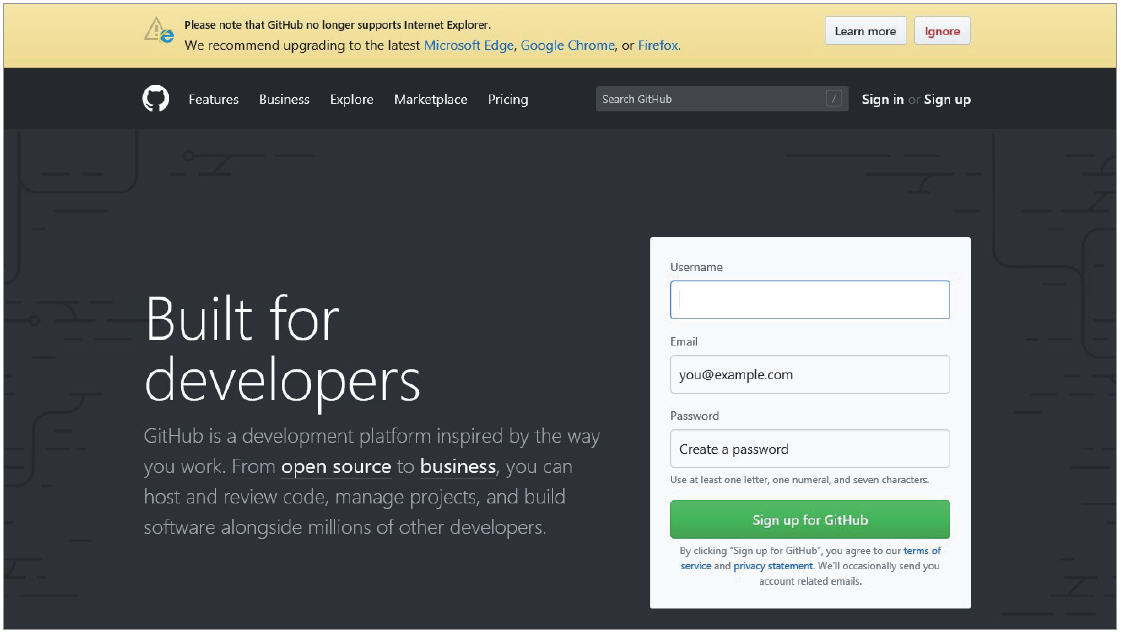Read the terms of service link
This screenshot has width=1124, height=634.
[x=811, y=558]
